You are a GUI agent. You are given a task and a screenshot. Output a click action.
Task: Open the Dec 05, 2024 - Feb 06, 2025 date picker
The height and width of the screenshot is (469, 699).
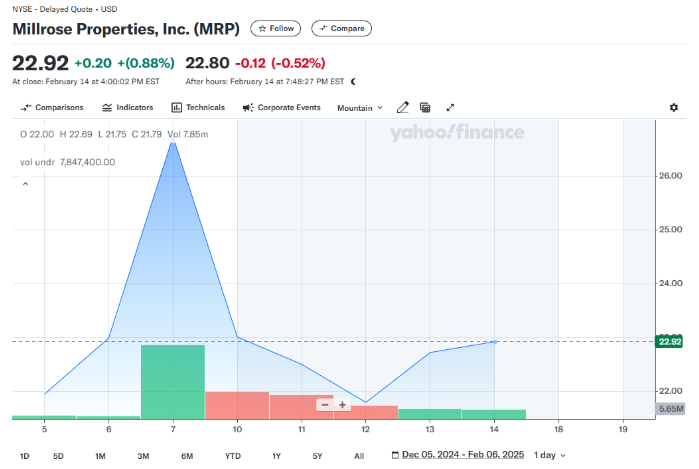pos(463,455)
